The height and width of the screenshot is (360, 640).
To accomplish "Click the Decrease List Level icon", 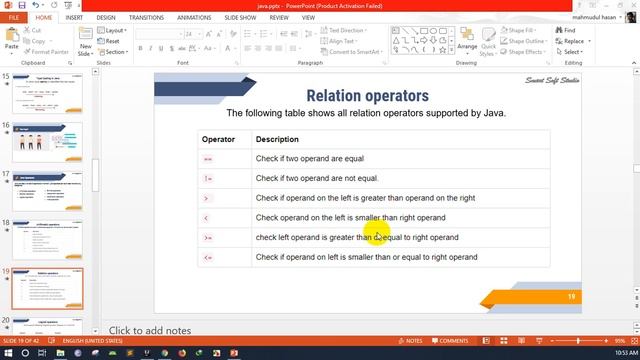I will click(284, 34).
